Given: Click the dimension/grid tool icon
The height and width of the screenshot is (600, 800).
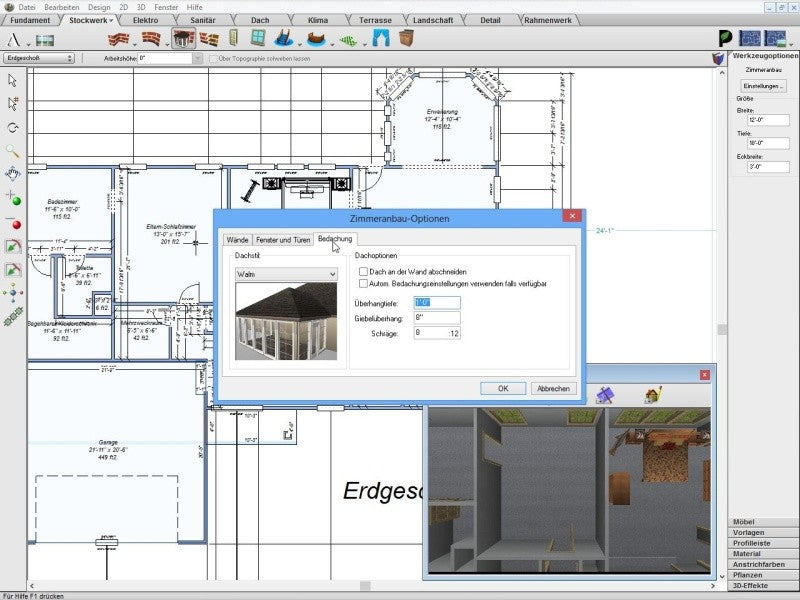Looking at the screenshot, I should [x=45, y=40].
